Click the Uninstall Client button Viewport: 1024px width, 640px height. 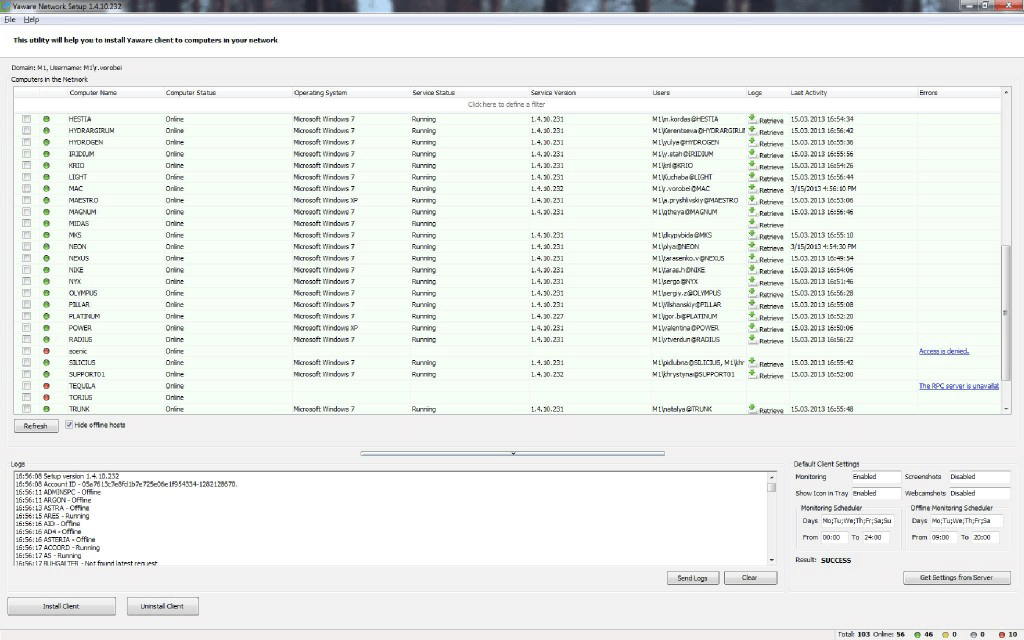(163, 607)
